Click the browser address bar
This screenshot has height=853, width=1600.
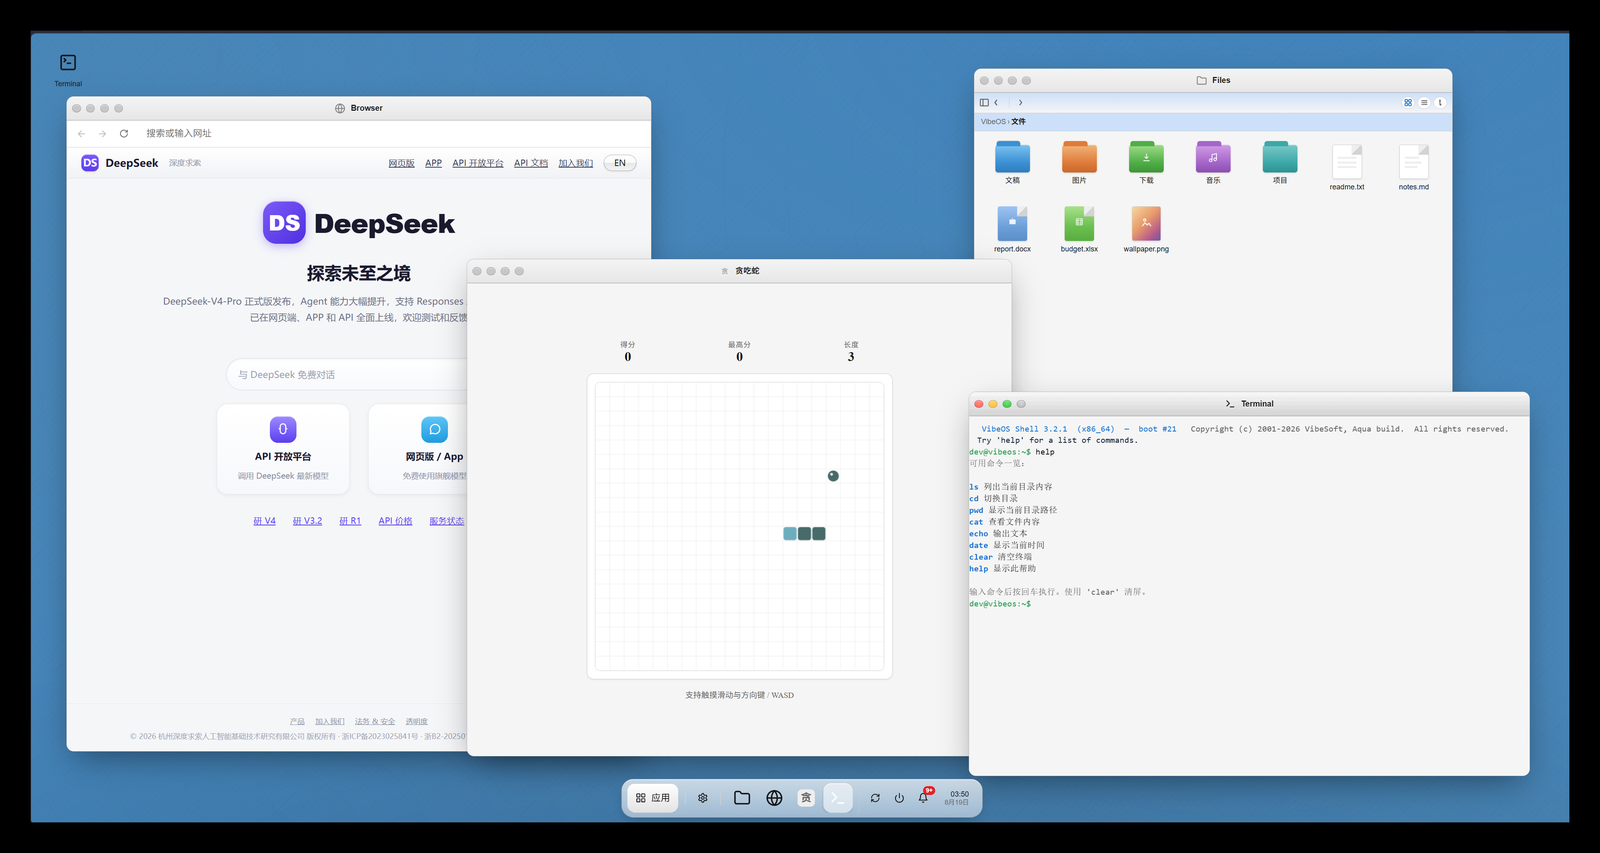tap(390, 134)
